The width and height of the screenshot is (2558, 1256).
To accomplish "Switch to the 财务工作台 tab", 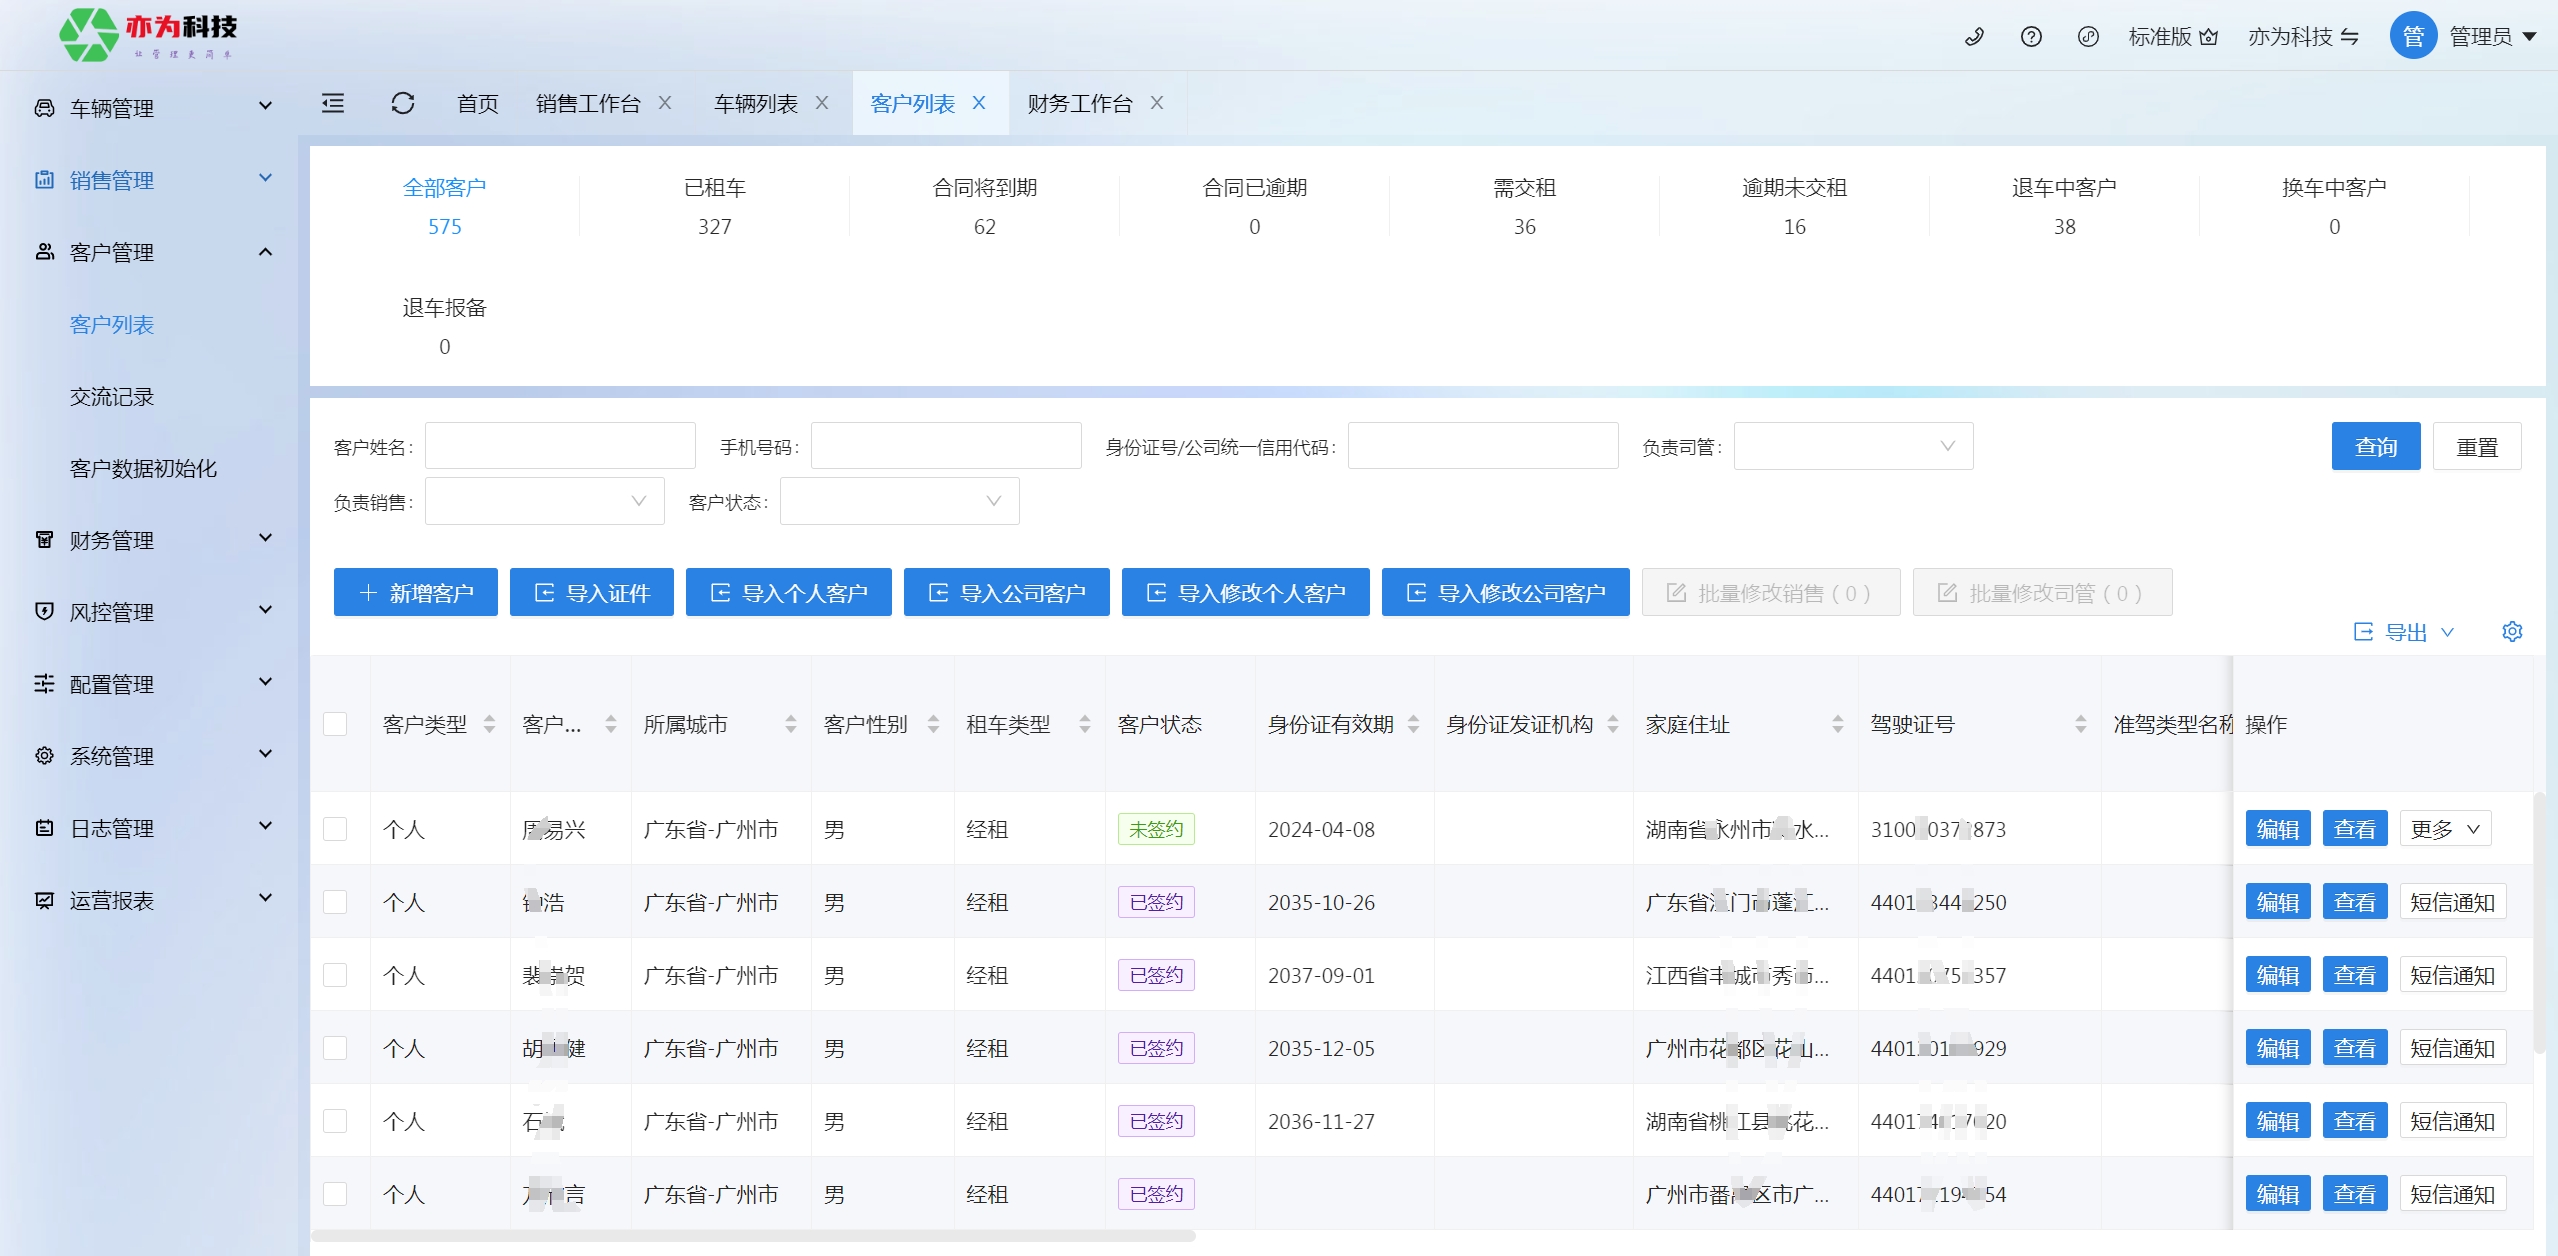I will coord(1079,103).
